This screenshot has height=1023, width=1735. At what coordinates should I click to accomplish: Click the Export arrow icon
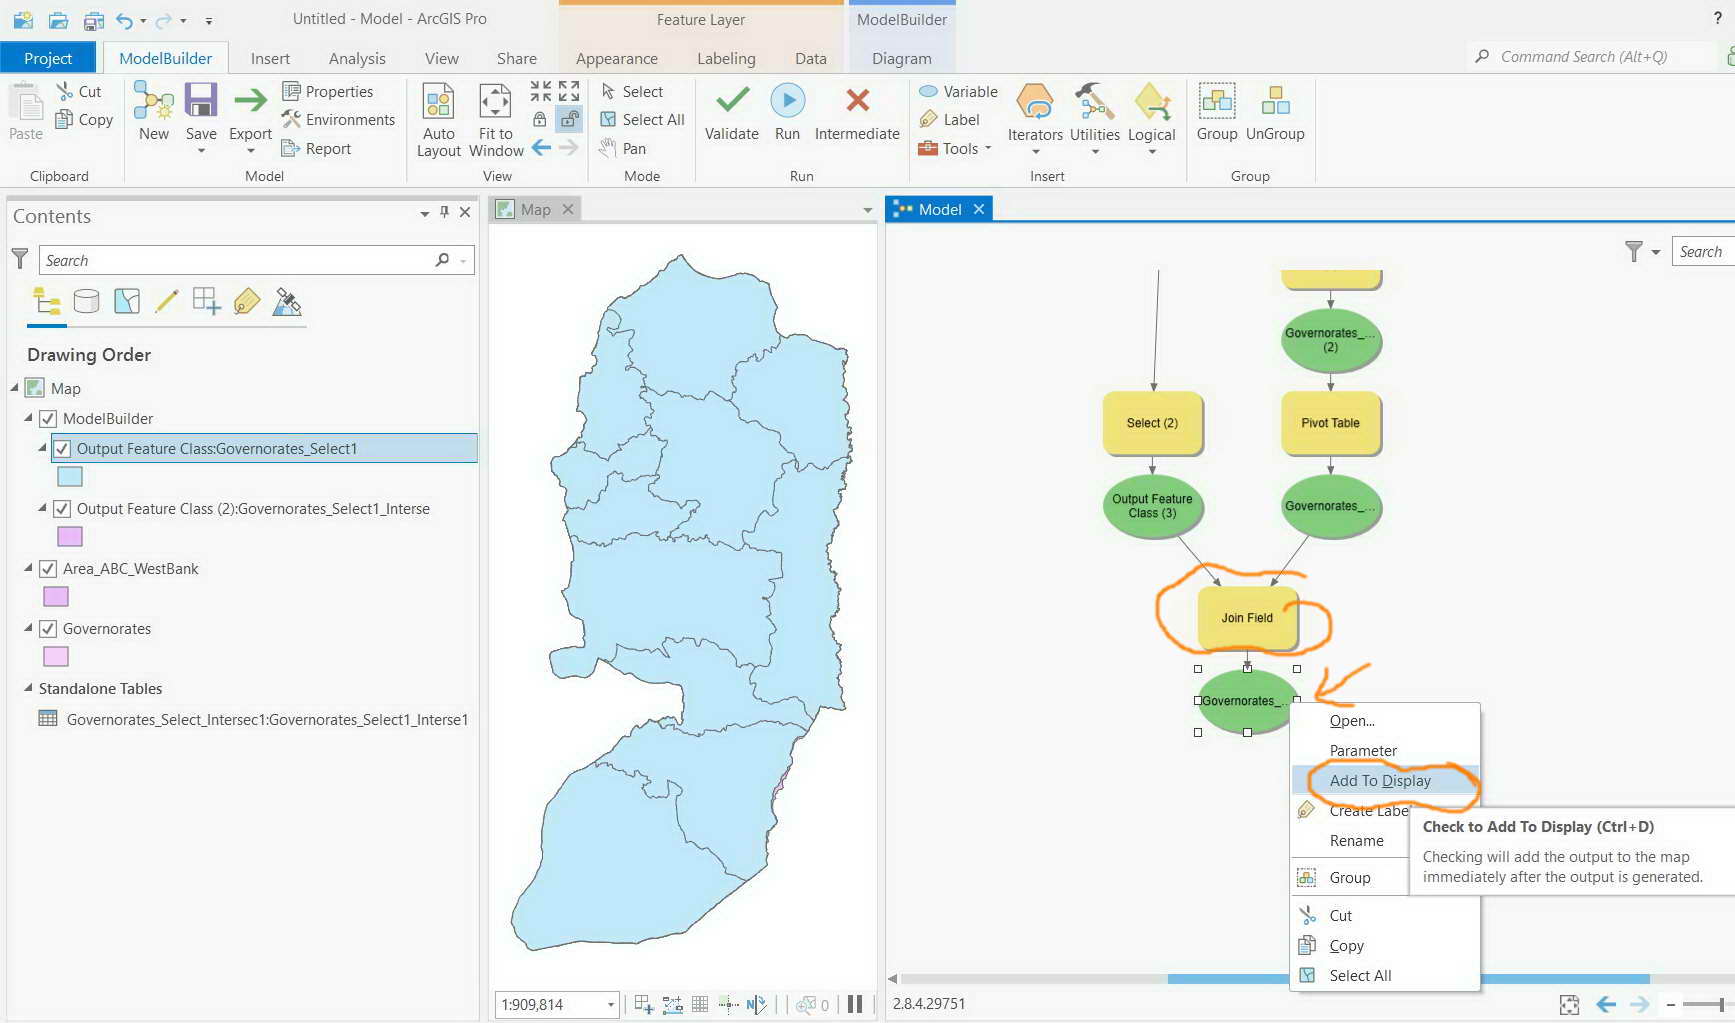[x=250, y=100]
